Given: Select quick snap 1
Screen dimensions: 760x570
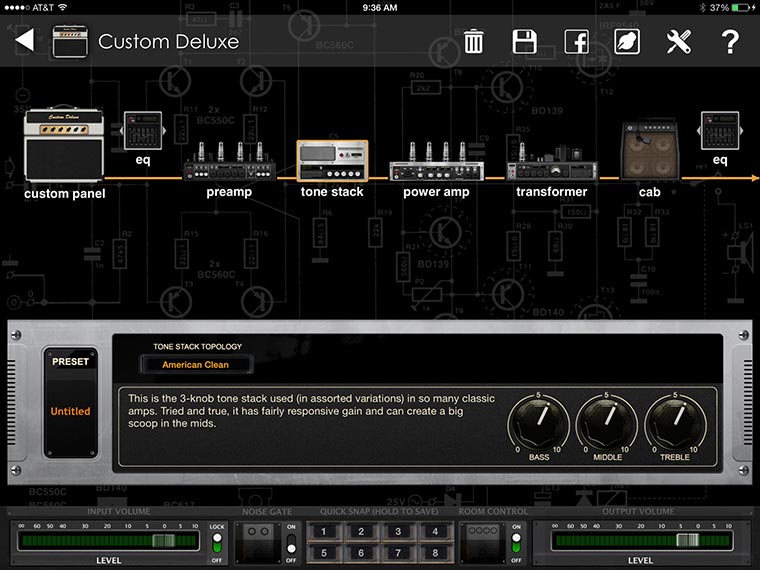Looking at the screenshot, I should [x=324, y=532].
